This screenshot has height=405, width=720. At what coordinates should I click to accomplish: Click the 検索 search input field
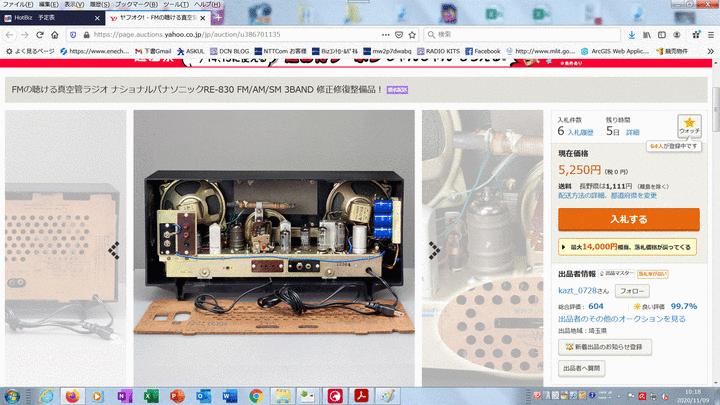(x=500, y=34)
